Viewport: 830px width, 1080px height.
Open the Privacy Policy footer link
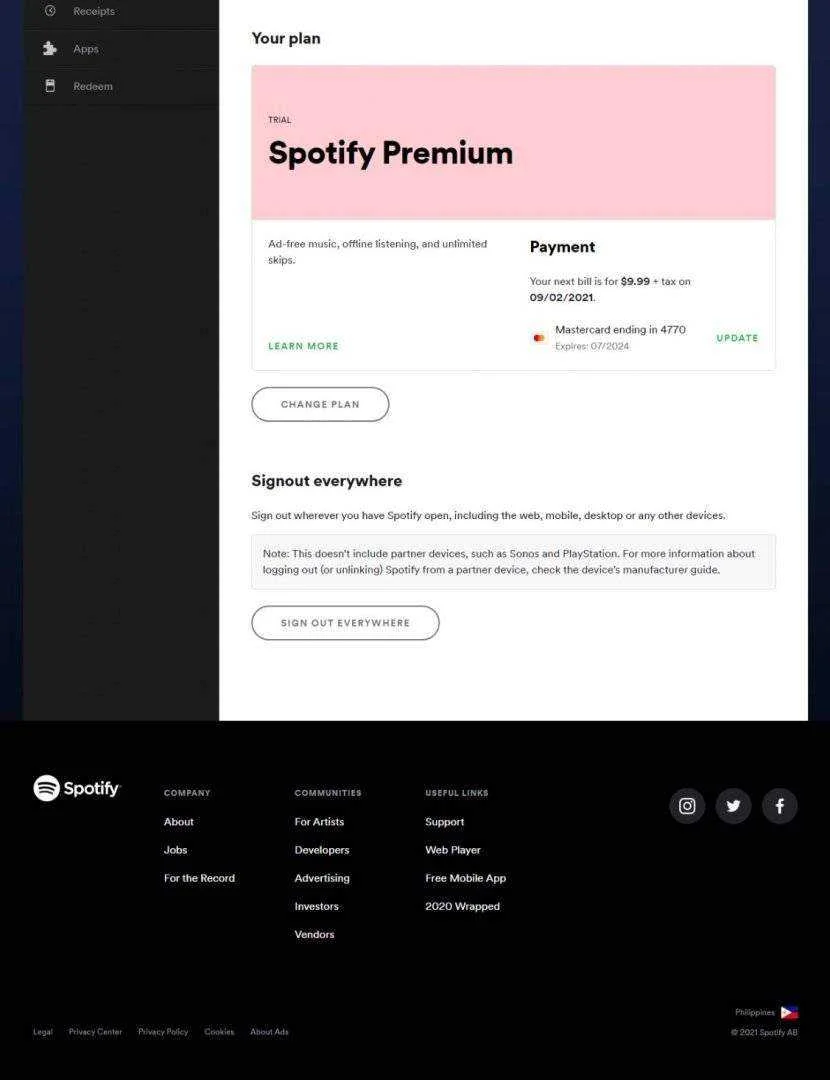click(163, 1032)
